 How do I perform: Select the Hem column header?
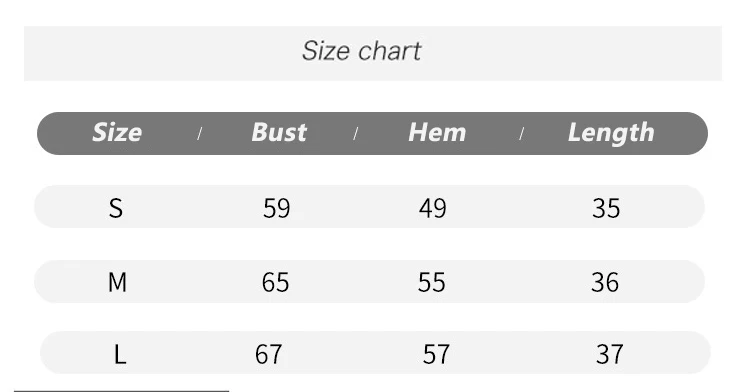(437, 132)
